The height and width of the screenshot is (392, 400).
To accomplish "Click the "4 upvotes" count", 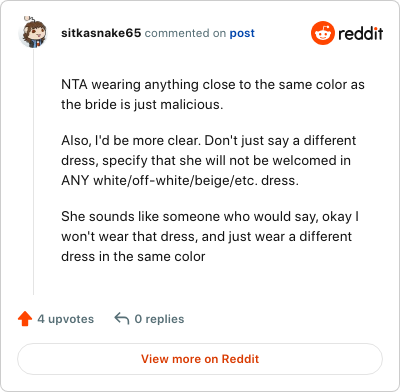I will [65, 319].
